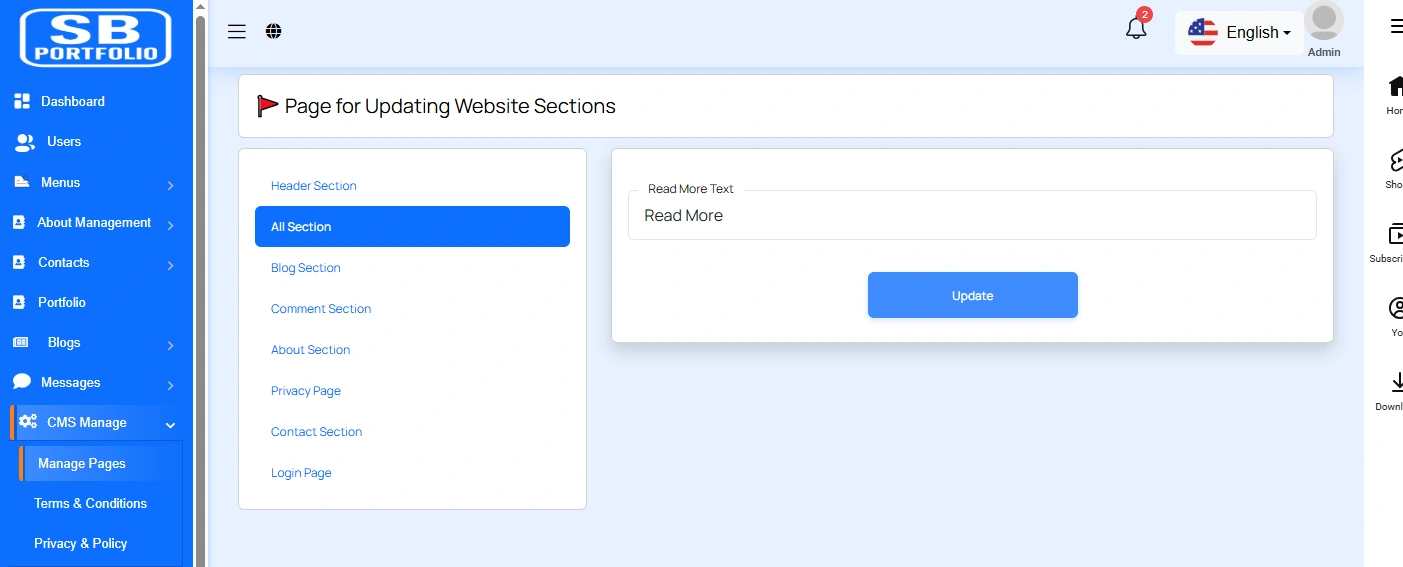Screen dimensions: 1403x567
Task: Click the Messages chat bubble icon
Action: 22,382
